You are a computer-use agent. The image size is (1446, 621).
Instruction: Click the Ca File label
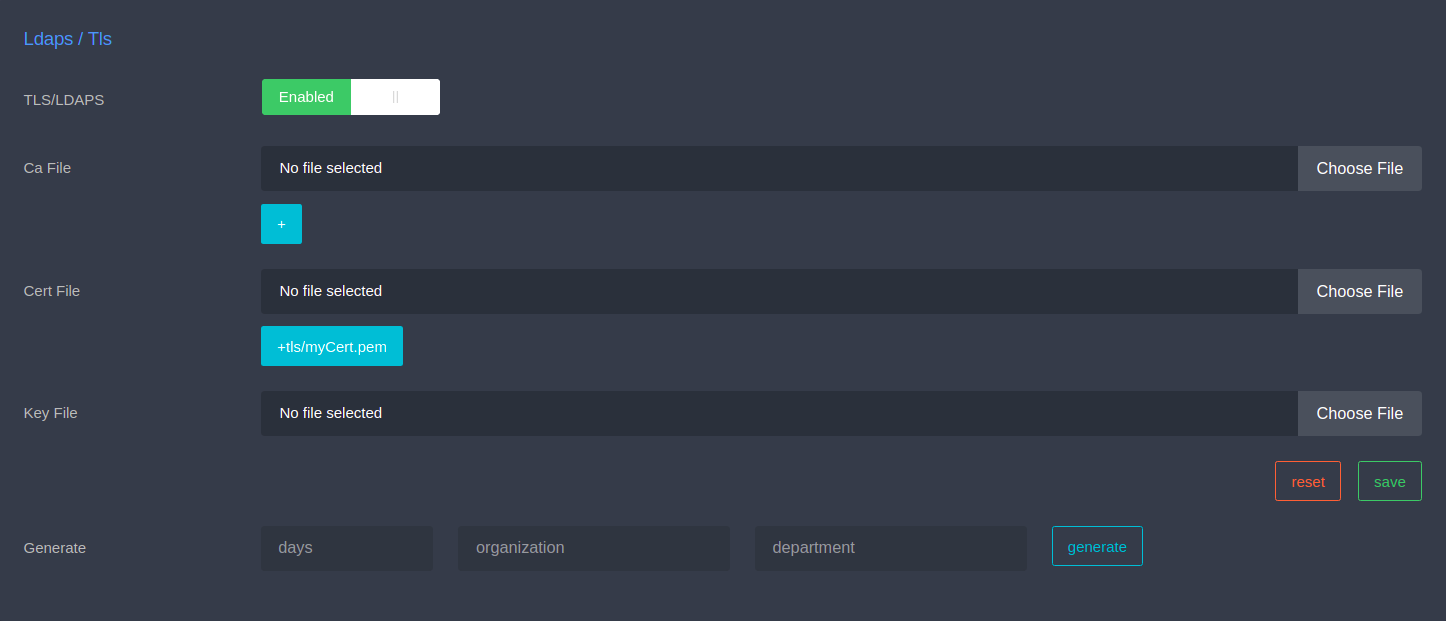coord(48,168)
